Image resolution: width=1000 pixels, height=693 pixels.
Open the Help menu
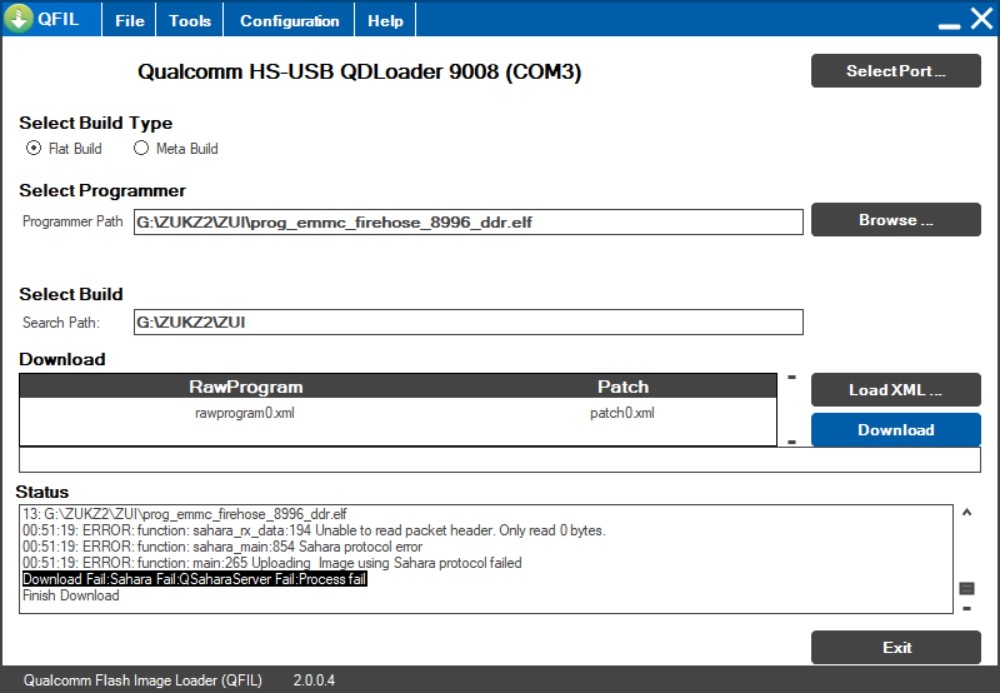pyautogui.click(x=385, y=20)
